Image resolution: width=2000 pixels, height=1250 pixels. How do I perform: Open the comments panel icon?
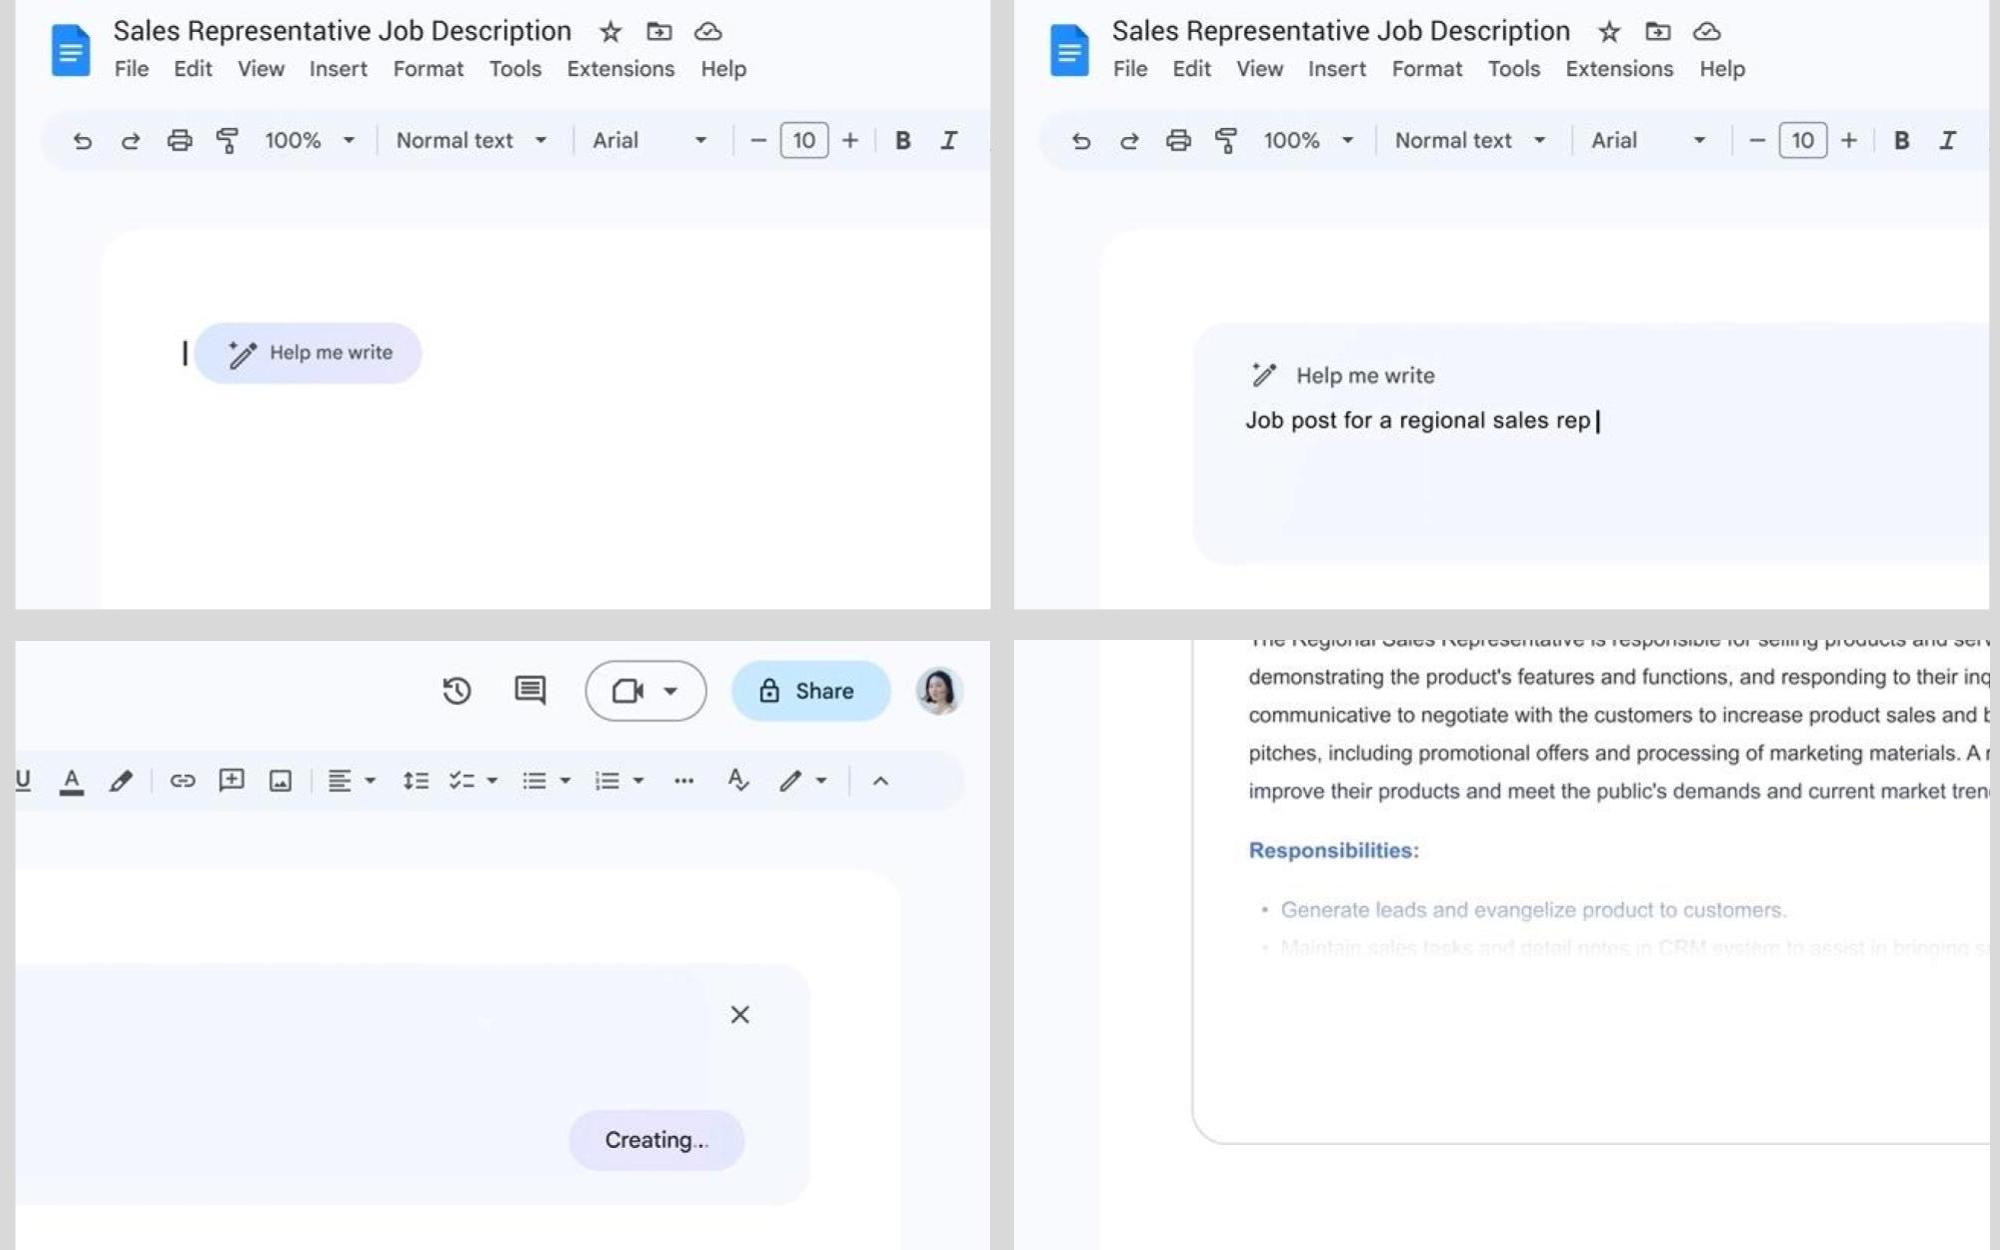pos(530,690)
